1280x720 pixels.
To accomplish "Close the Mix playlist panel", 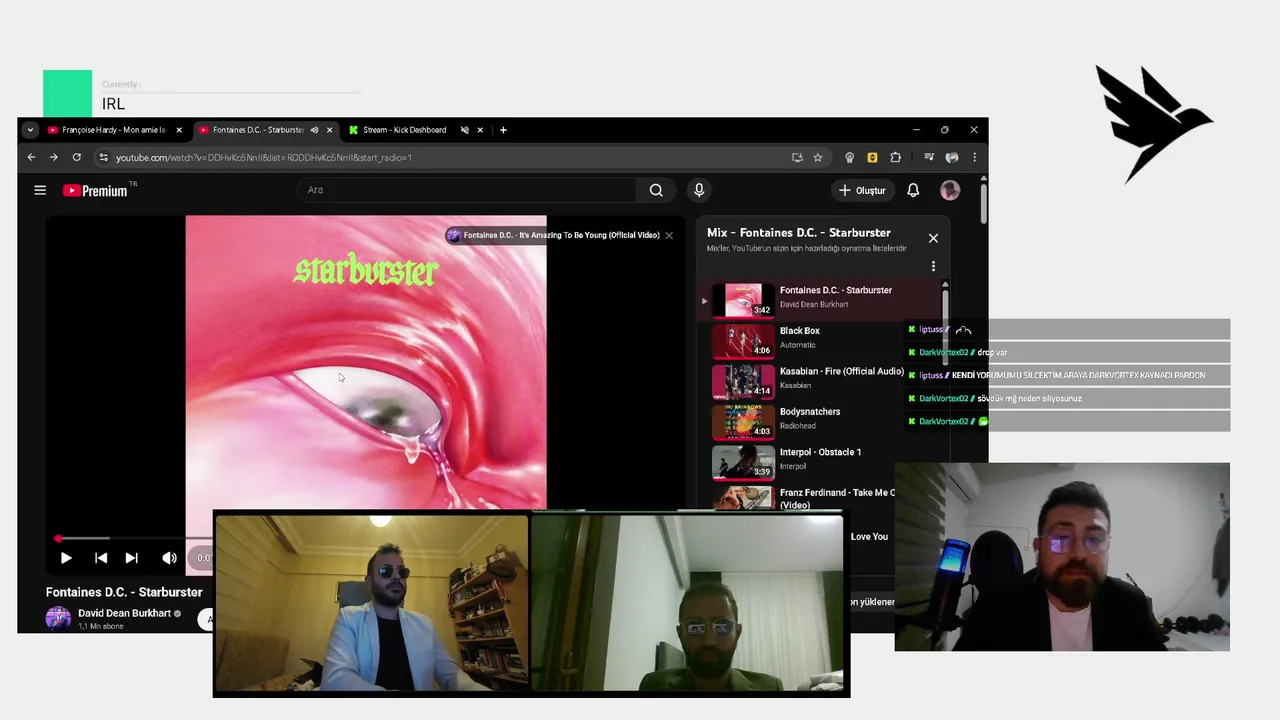I will click(933, 238).
